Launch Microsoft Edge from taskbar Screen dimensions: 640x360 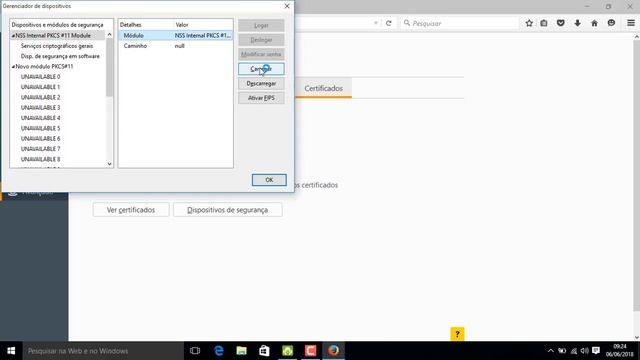(219, 351)
